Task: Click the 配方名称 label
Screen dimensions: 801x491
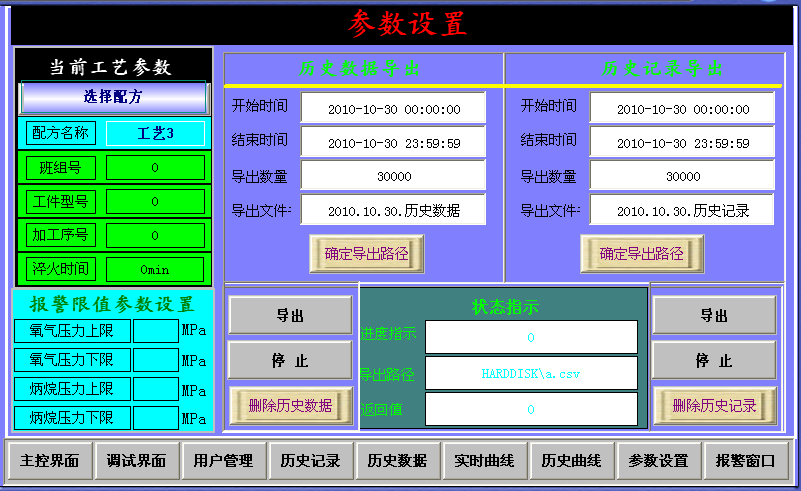Action: point(61,133)
